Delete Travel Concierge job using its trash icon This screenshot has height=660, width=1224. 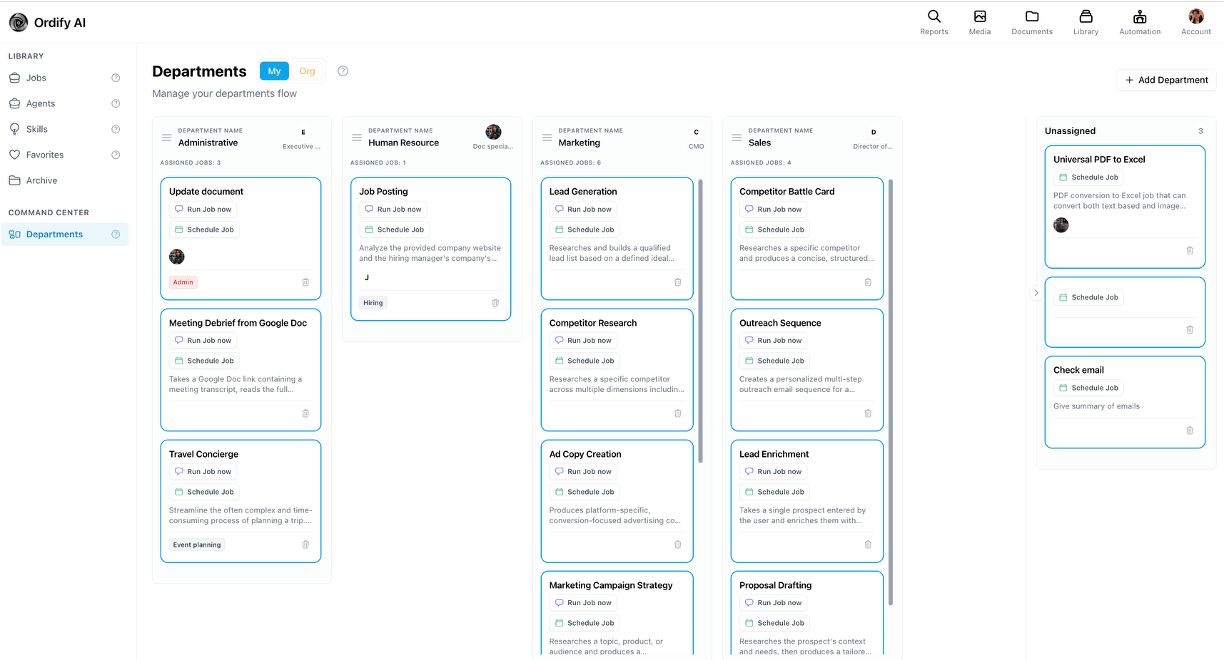(305, 545)
